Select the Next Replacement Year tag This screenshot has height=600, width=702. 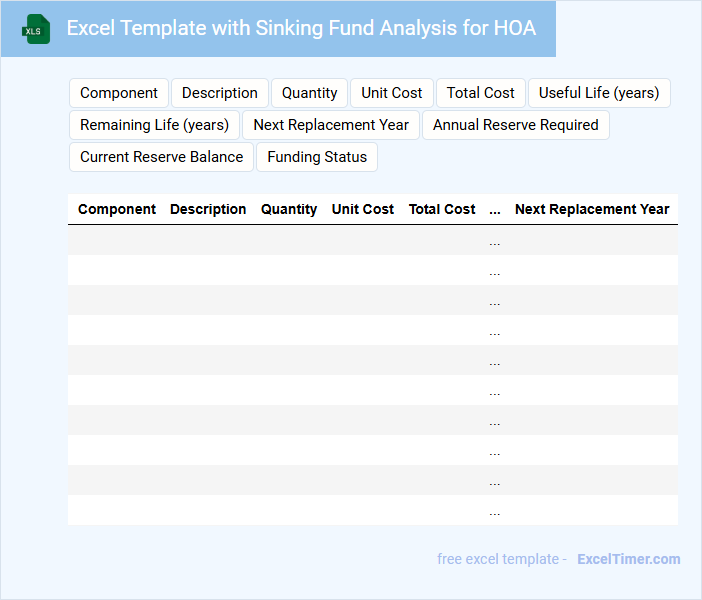pos(331,125)
